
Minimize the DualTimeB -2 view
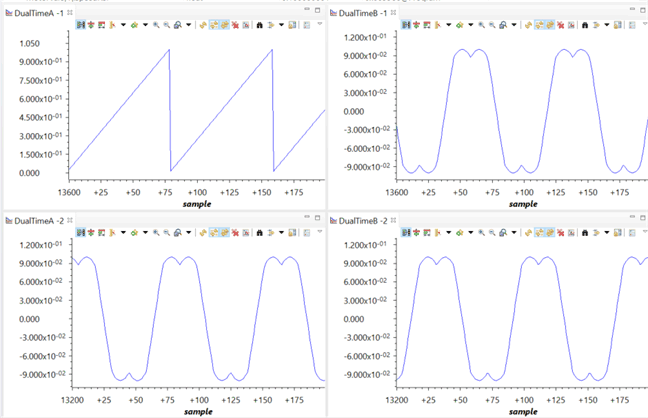pyautogui.click(x=632, y=217)
